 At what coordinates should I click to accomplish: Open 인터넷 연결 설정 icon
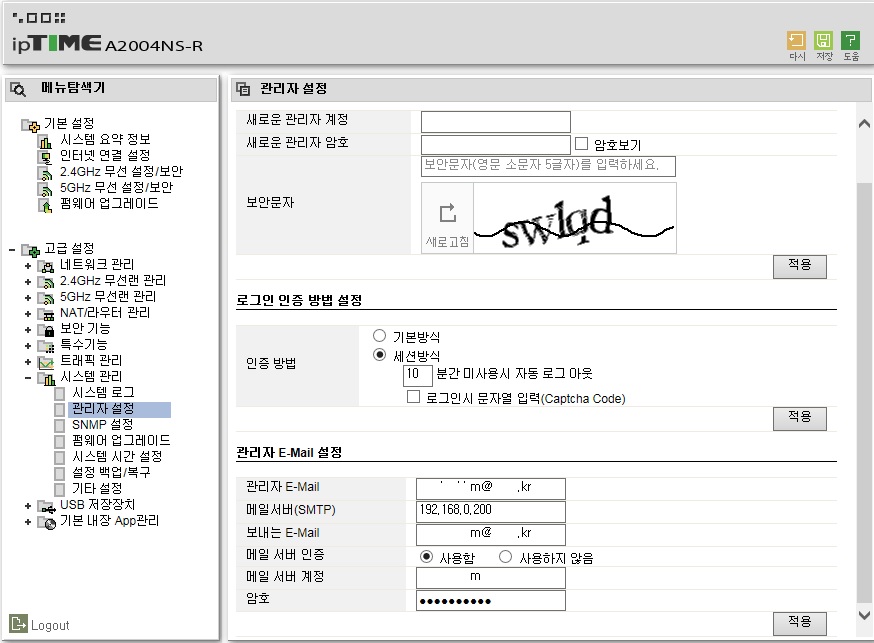point(45,158)
